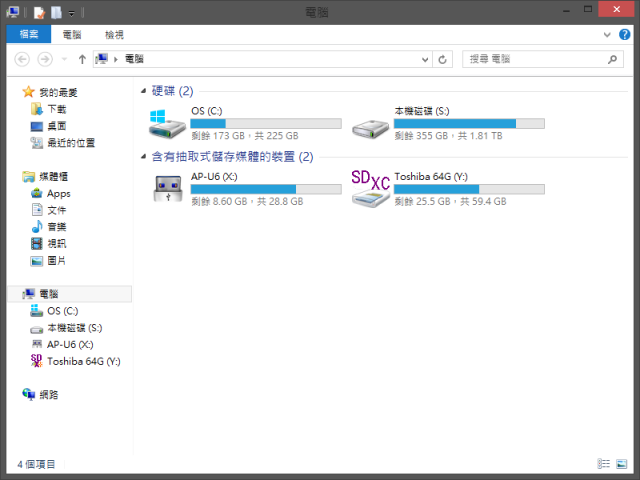Screen dimensions: 640x480
Task: Click the OS (C:) icon in navigation tree
Action: 36,311
